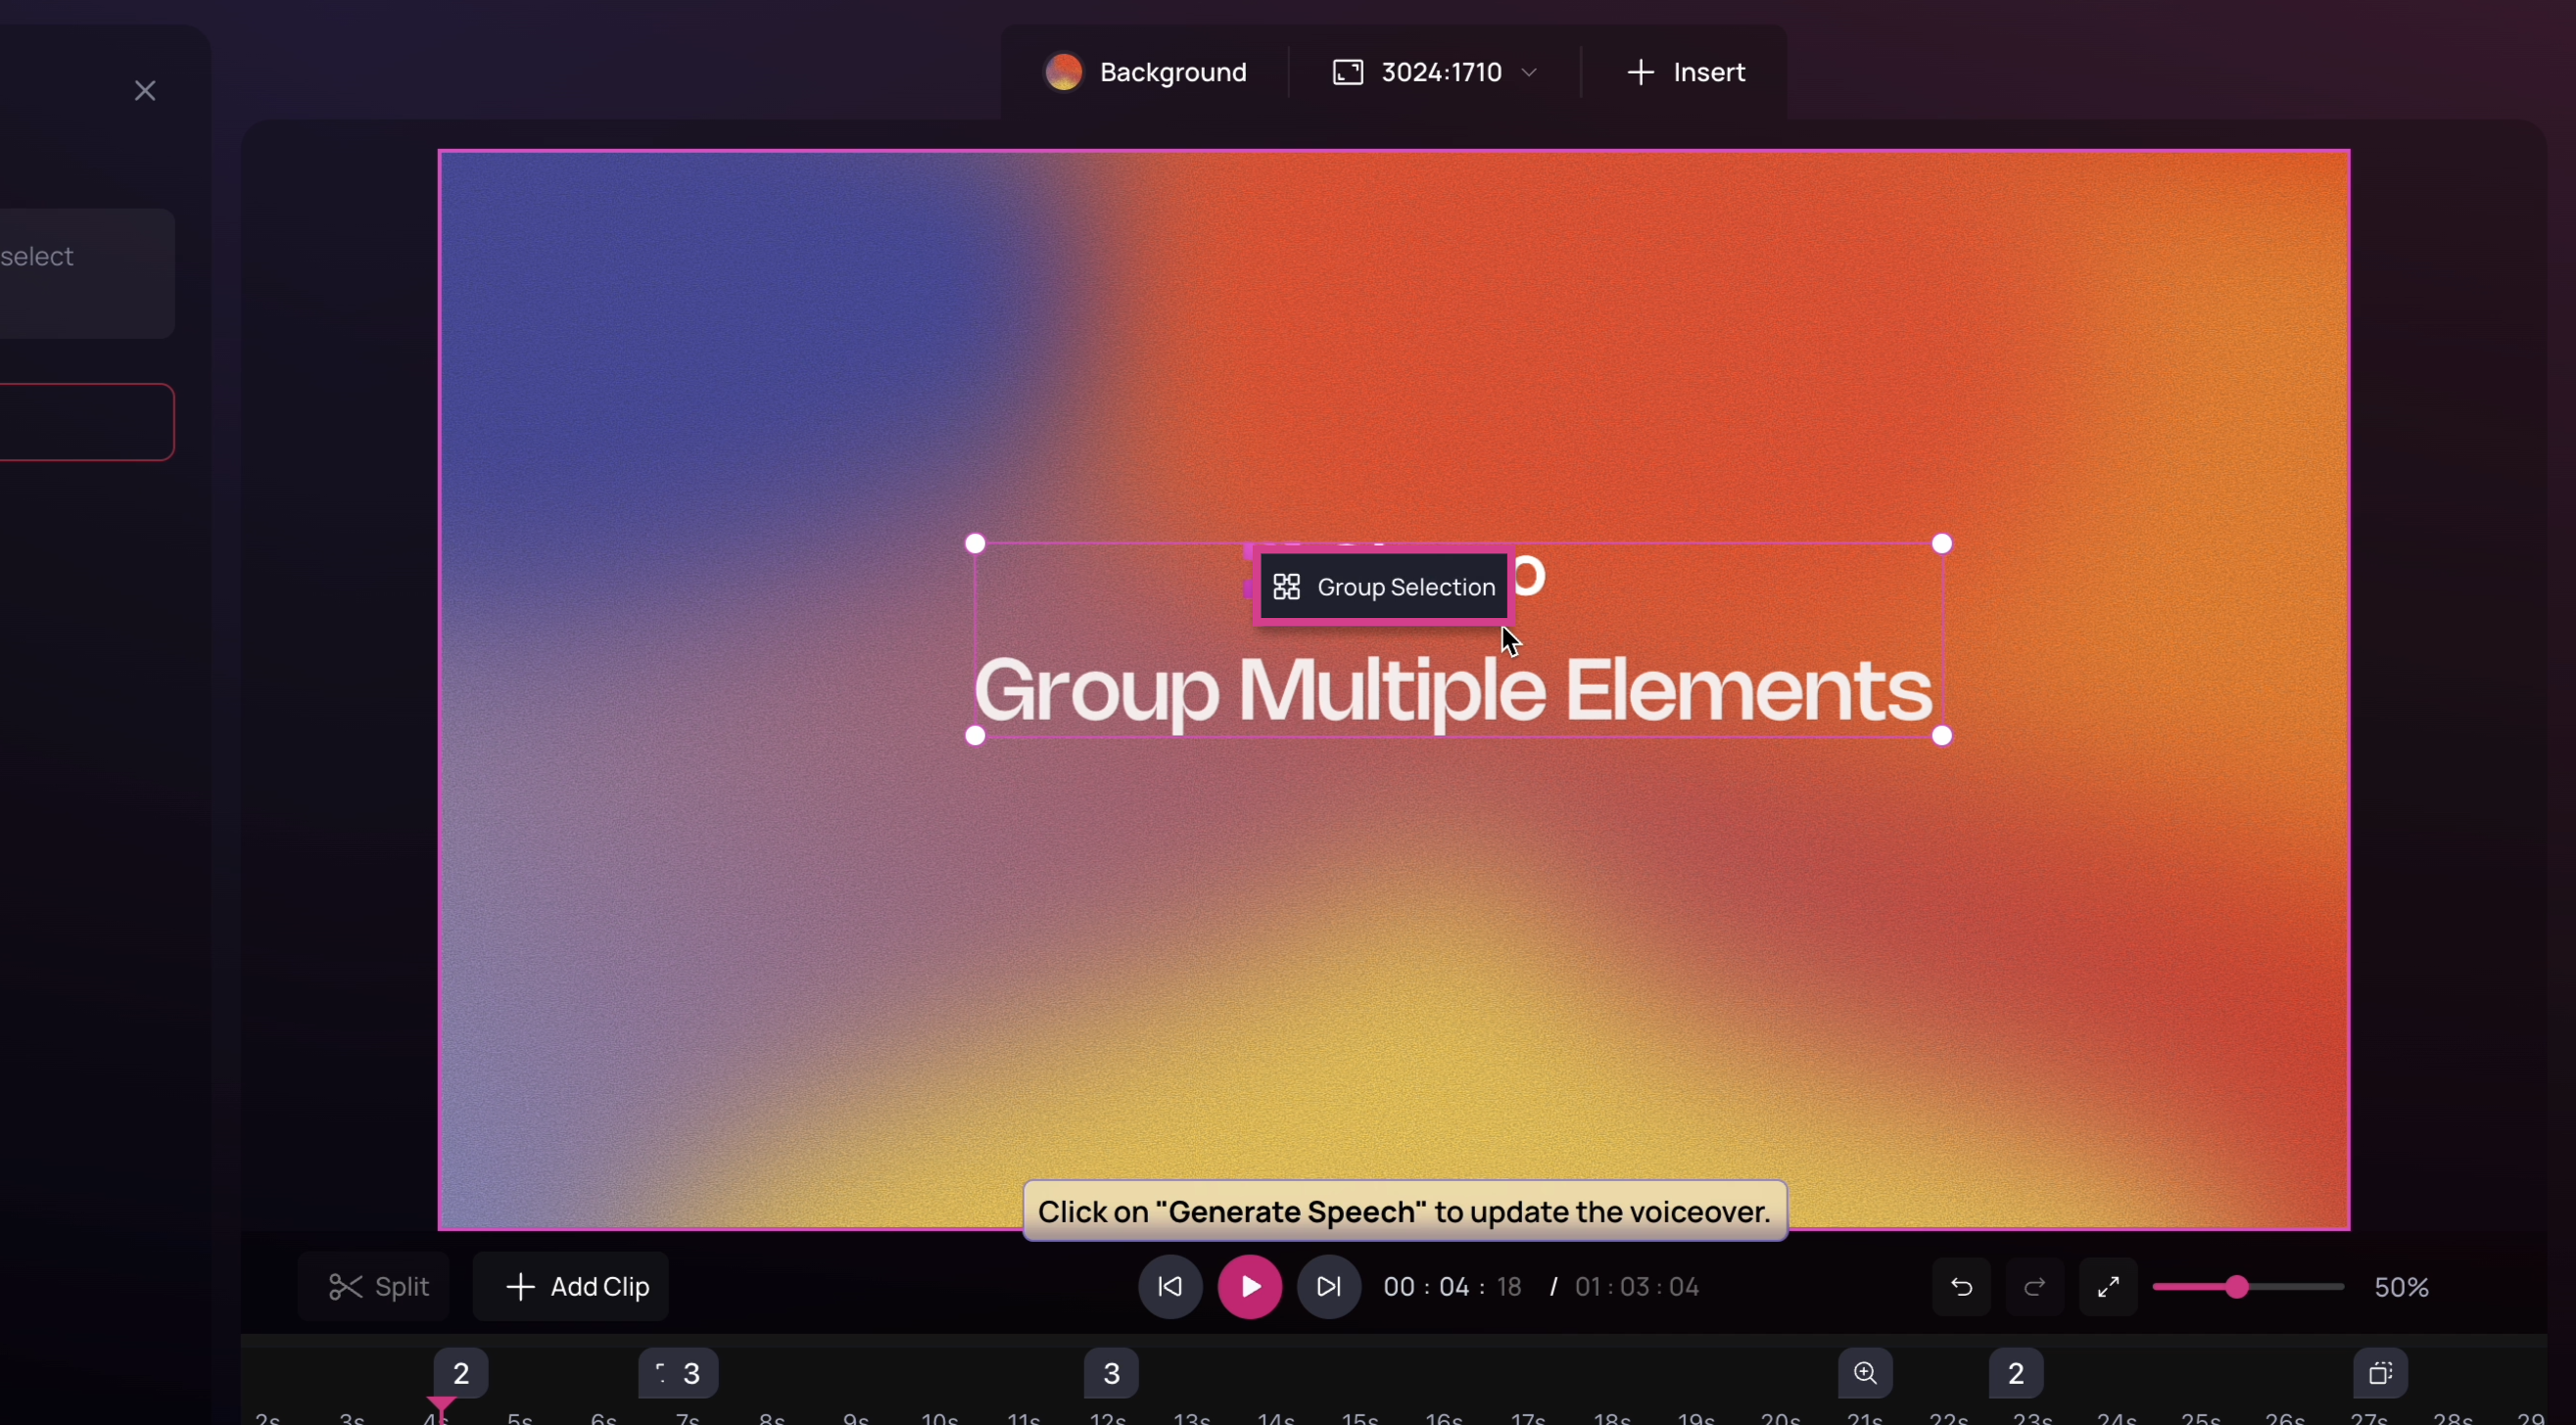Skip to previous clip

[x=1169, y=1286]
